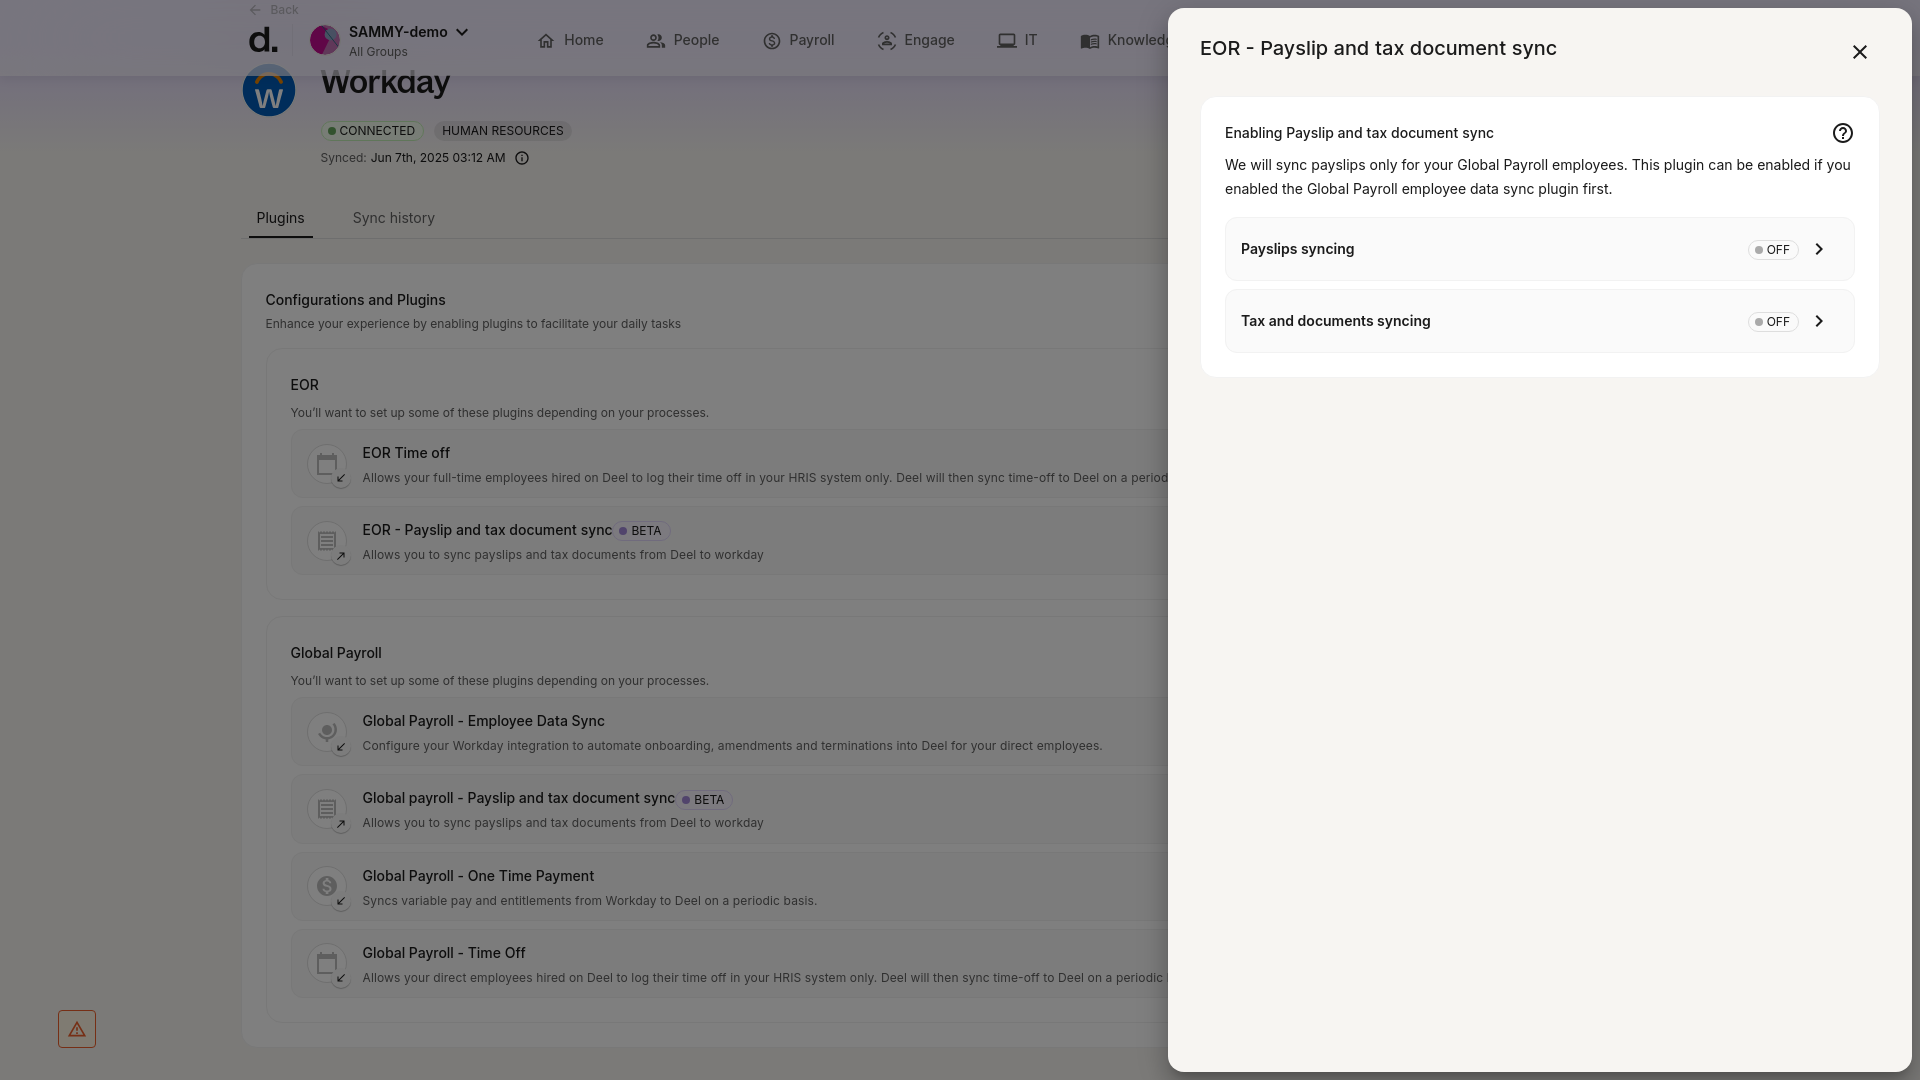1920x1080 pixels.
Task: Click the Deel logo
Action: [x=263, y=40]
